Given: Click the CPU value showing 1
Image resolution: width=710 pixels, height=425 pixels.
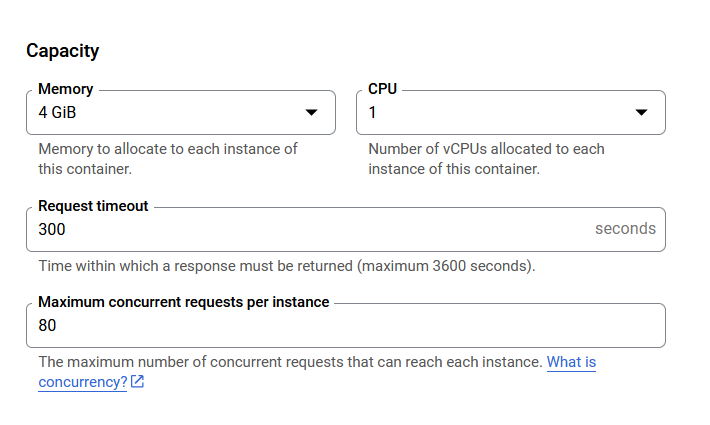Looking at the screenshot, I should pos(372,112).
